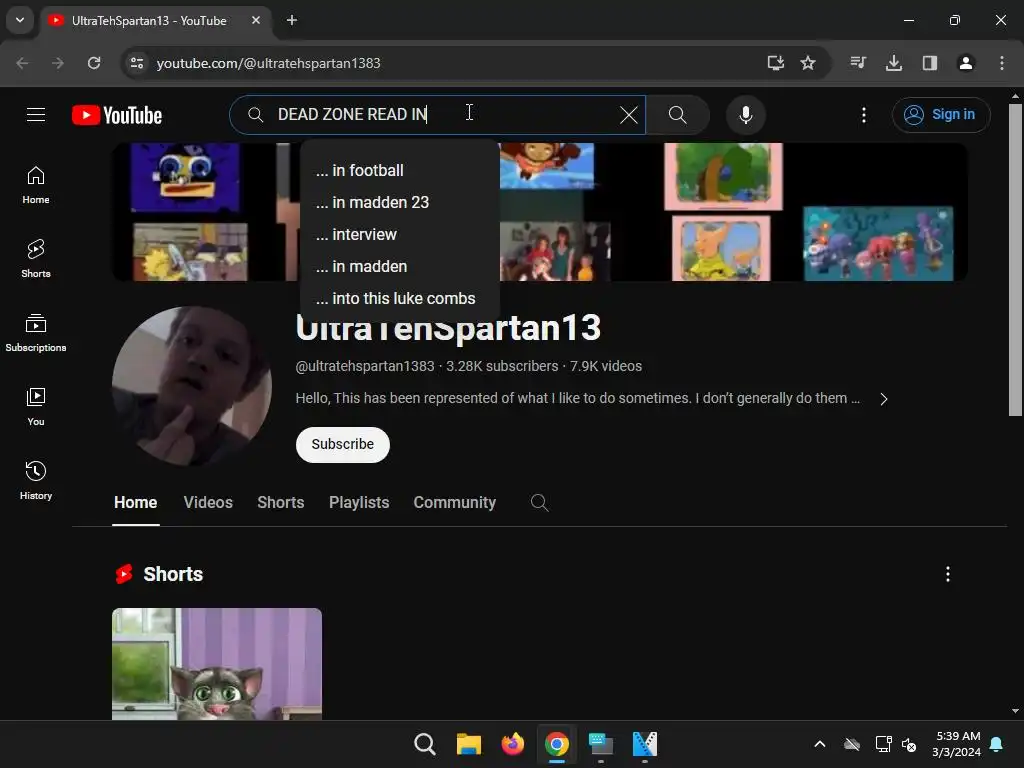Viewport: 1024px width, 768px height.
Task: Select the channel Home tab
Action: [x=135, y=502]
